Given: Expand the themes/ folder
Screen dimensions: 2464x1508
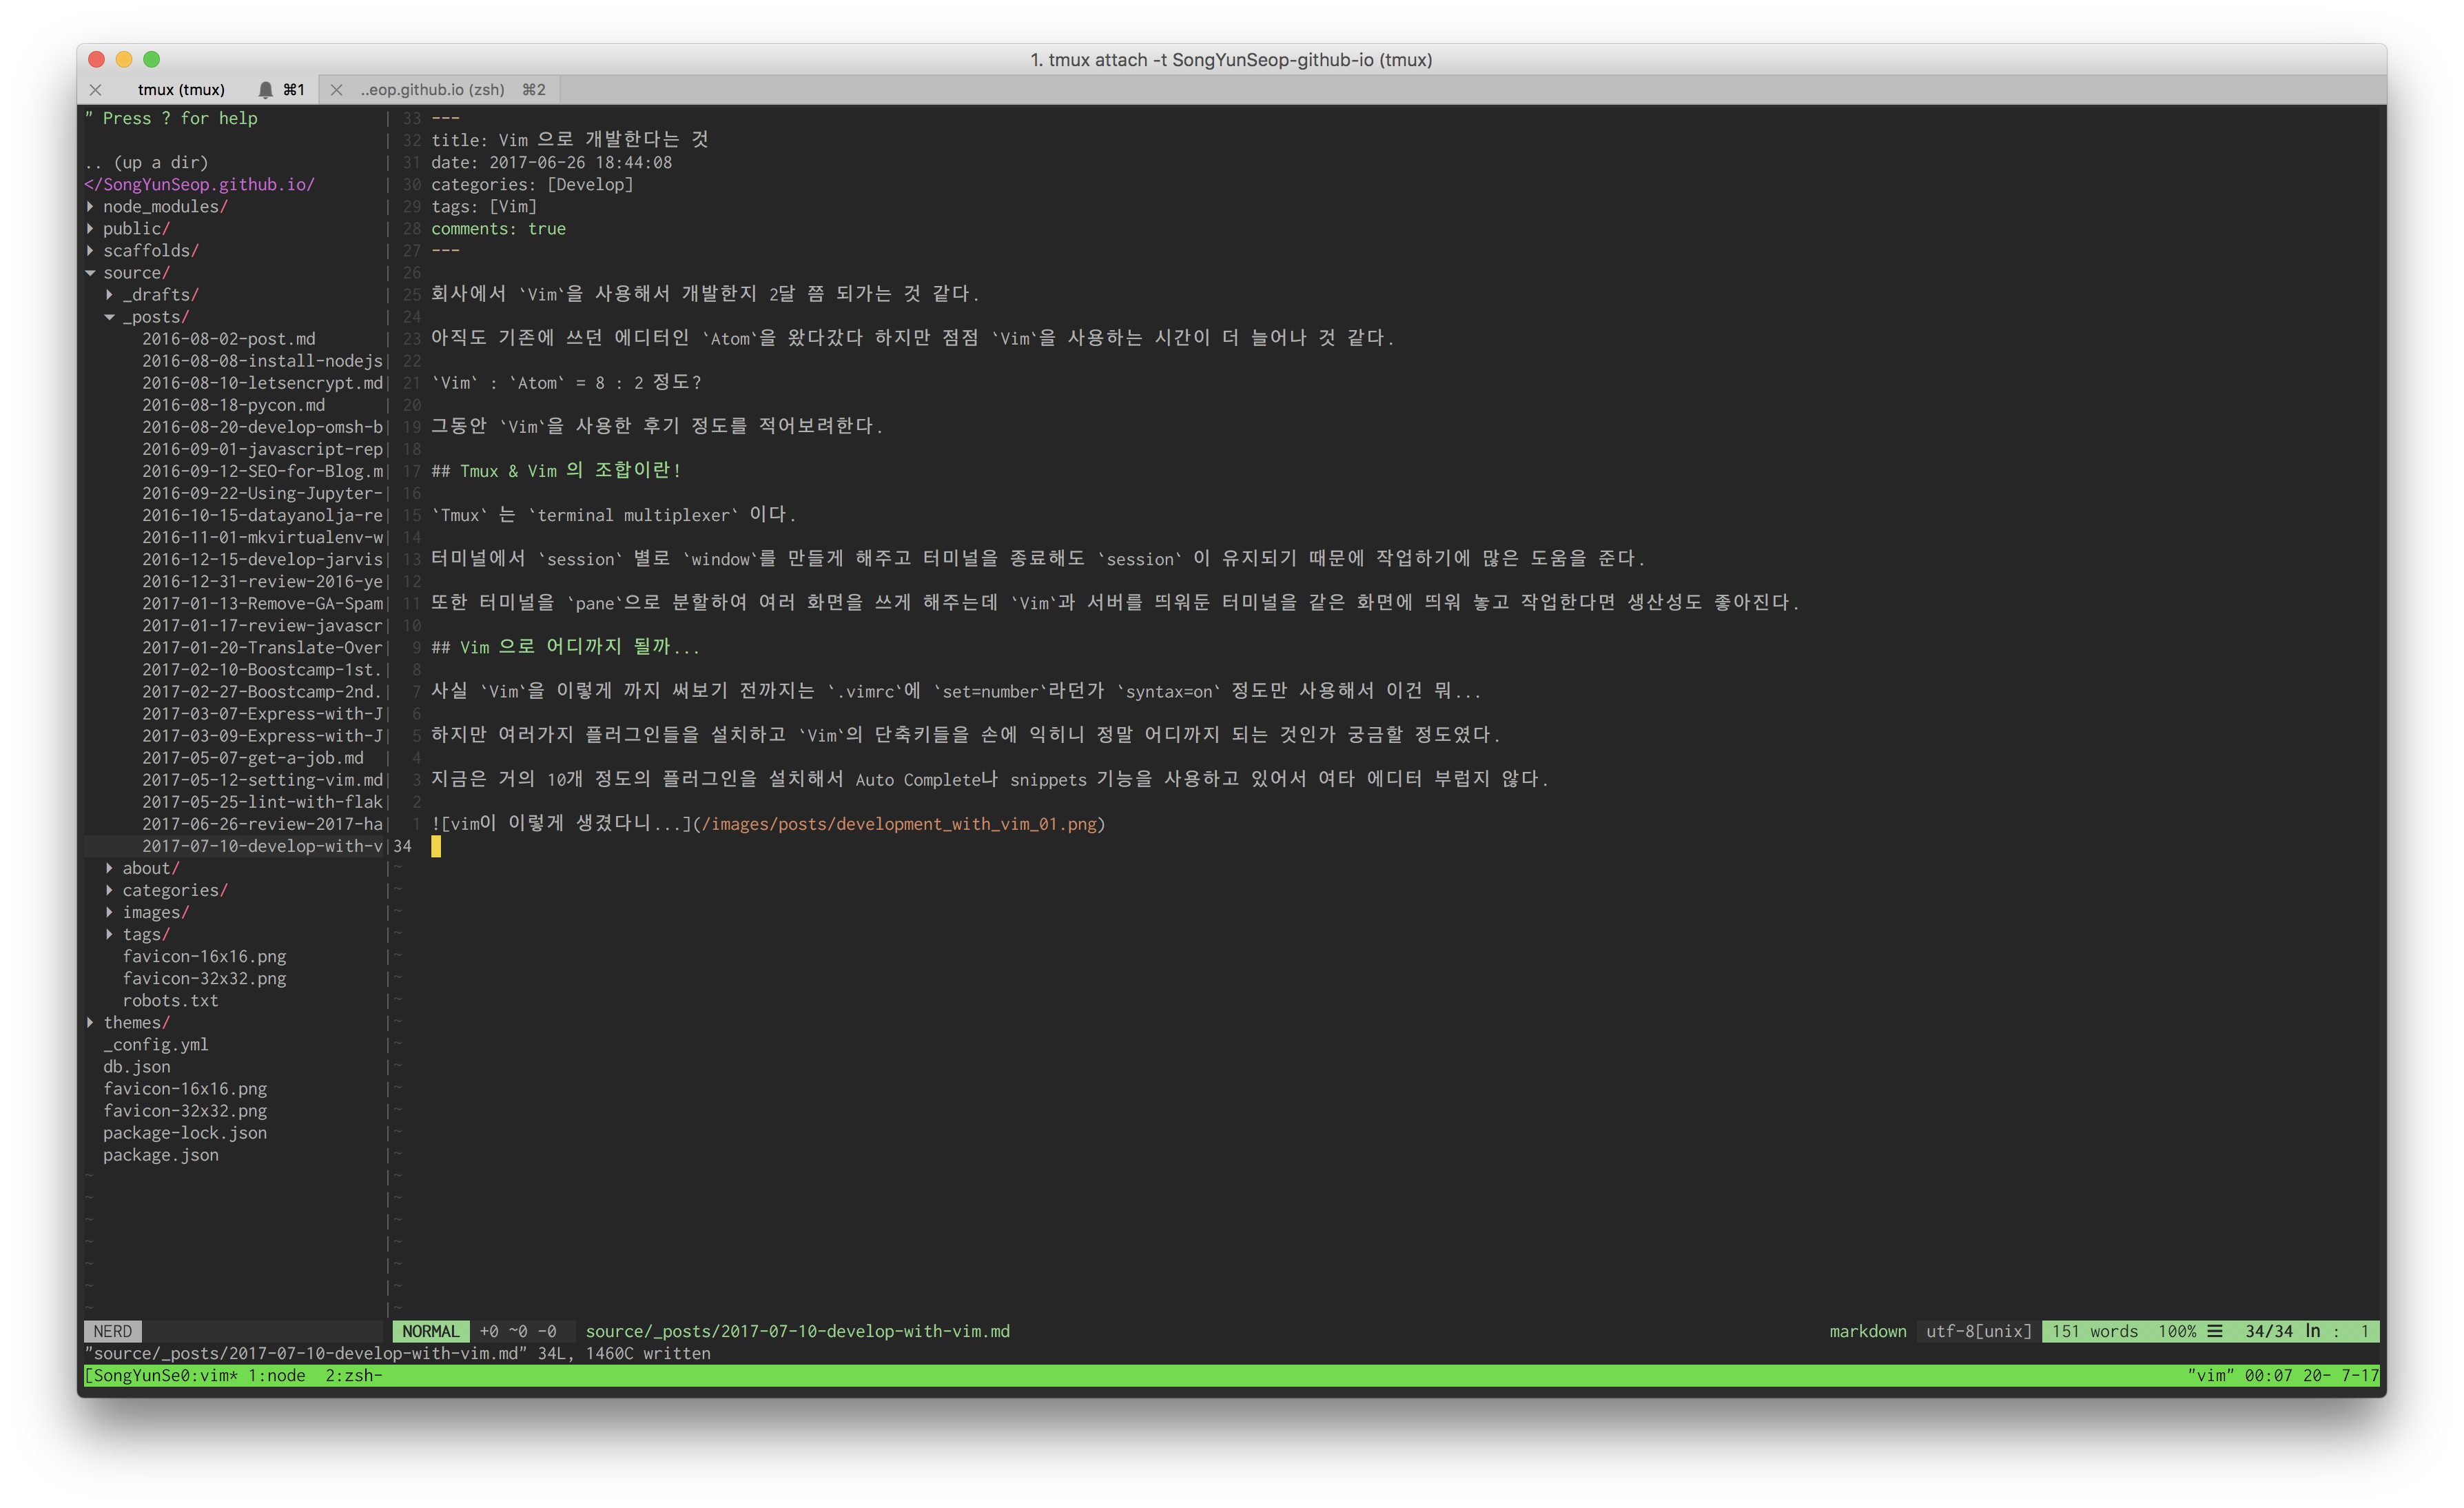Looking at the screenshot, I should coord(90,1022).
